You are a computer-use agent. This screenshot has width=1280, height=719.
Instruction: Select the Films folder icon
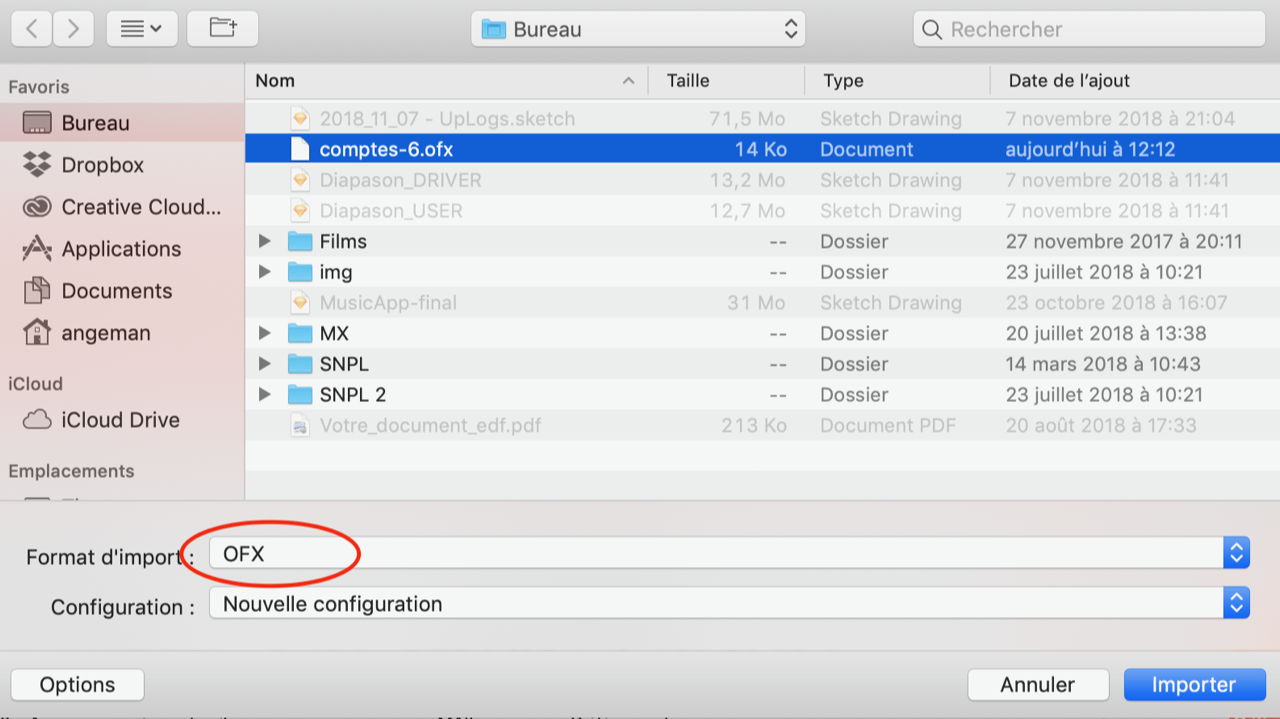tap(300, 241)
